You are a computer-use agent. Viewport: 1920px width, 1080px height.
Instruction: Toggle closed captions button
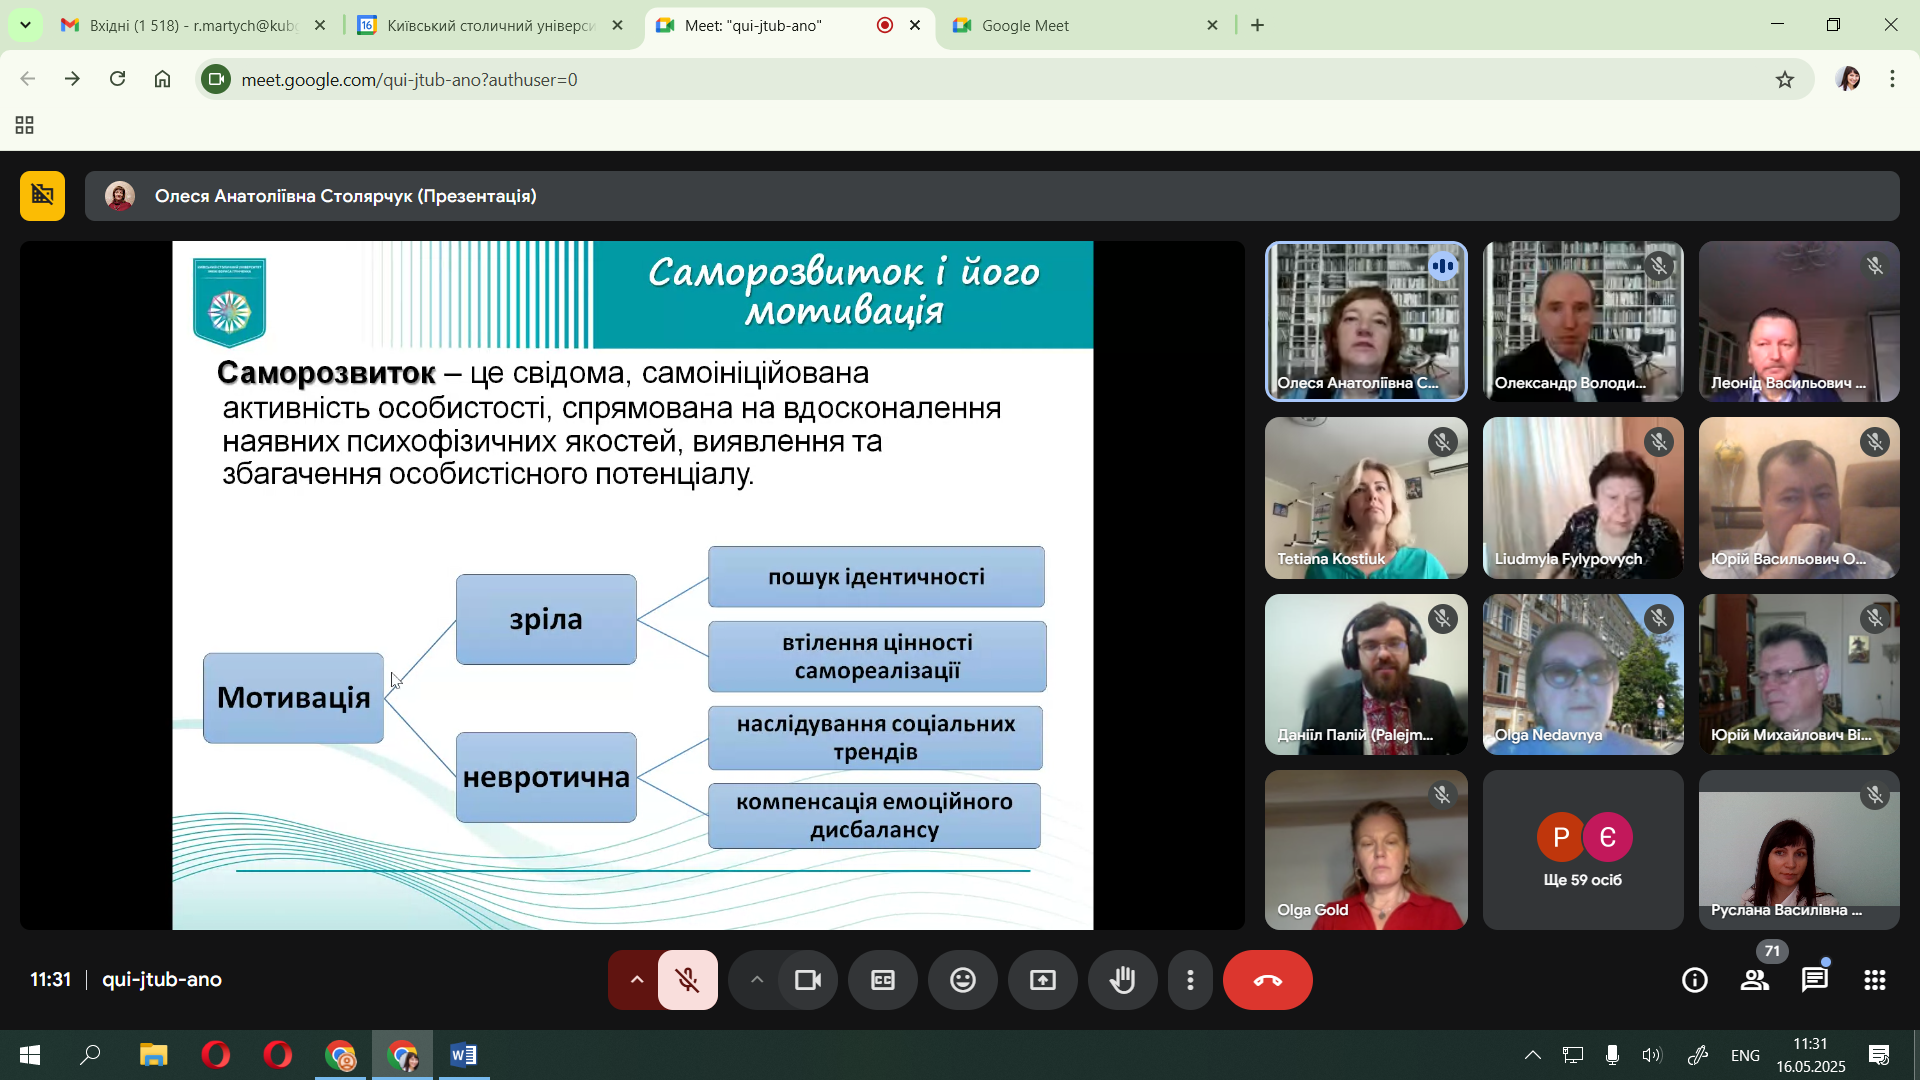coord(882,980)
